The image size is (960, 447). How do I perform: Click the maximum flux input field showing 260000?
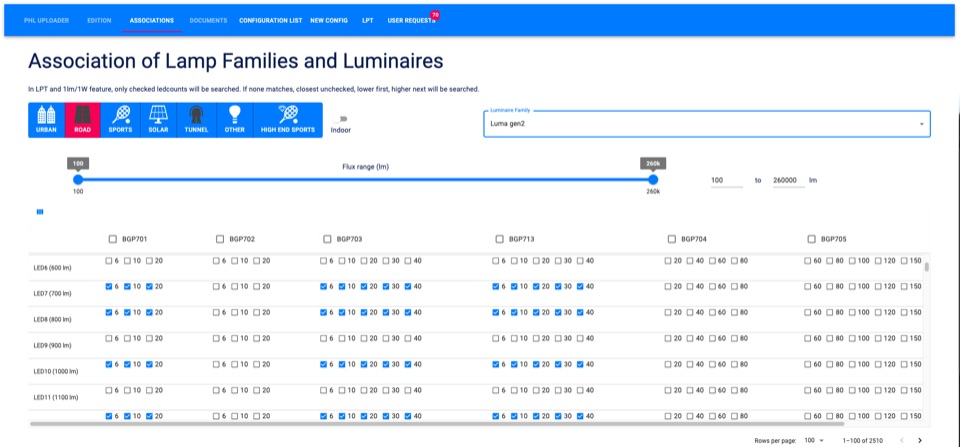click(789, 181)
